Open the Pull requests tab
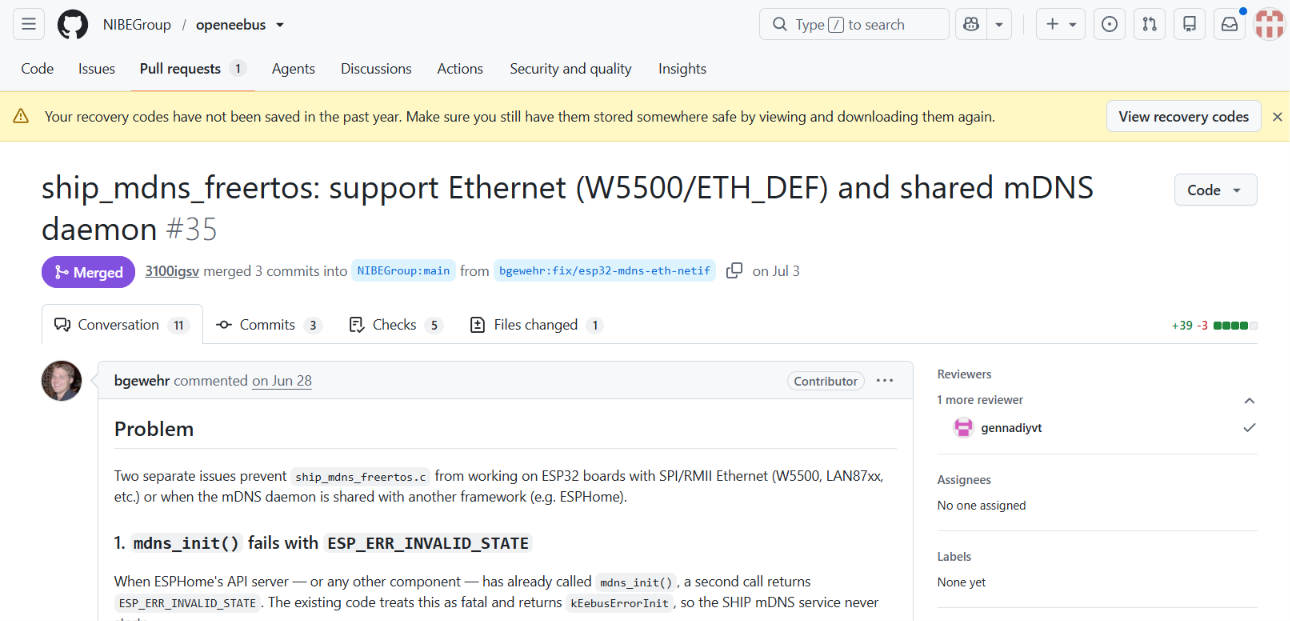The width and height of the screenshot is (1290, 621). click(193, 68)
